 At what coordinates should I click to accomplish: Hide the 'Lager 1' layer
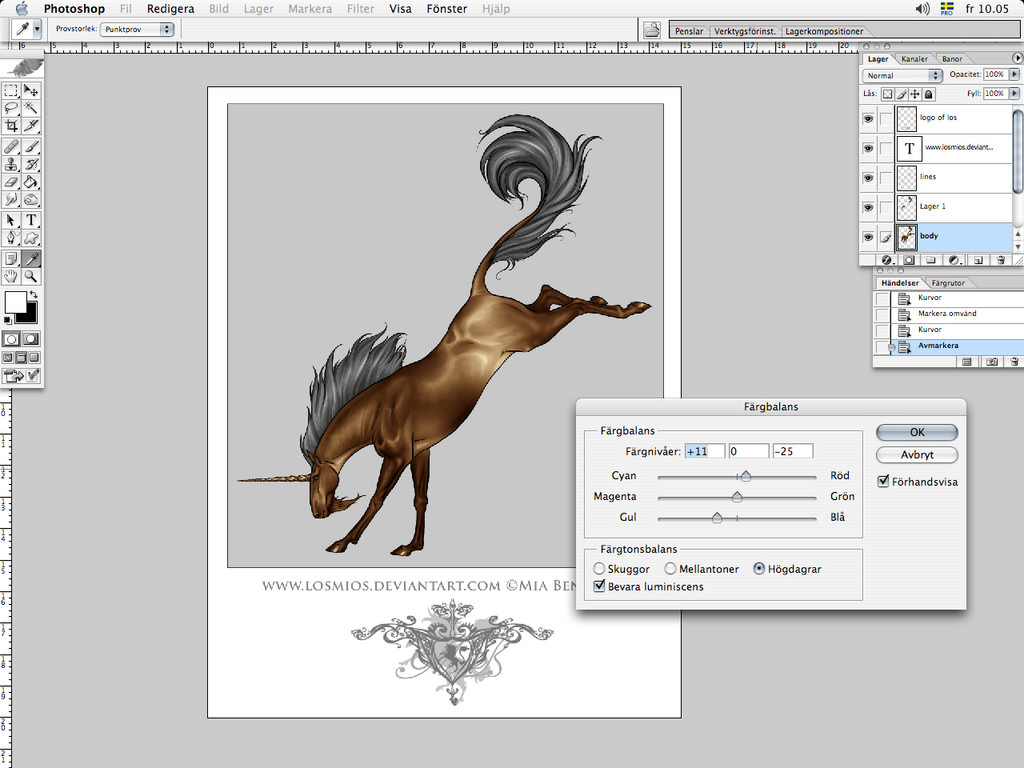868,208
